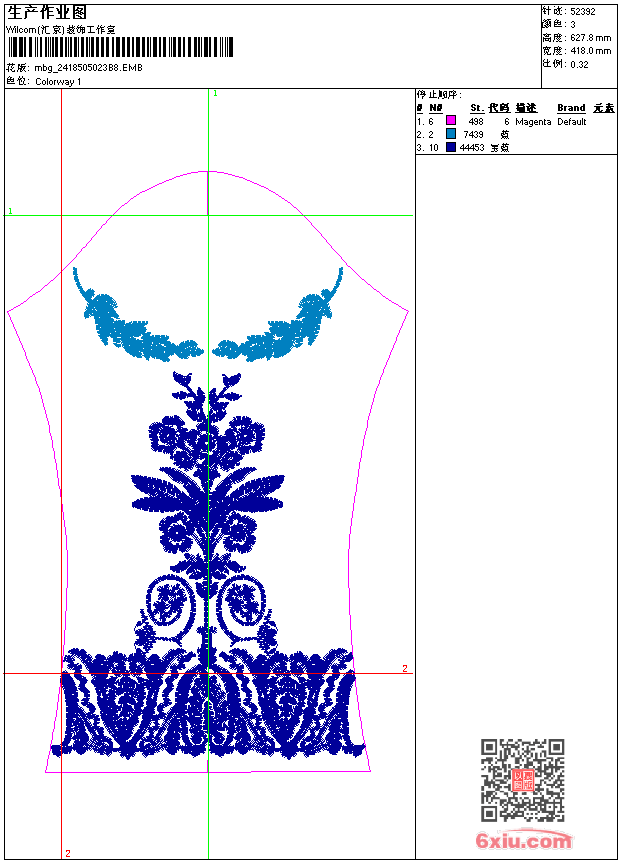Click the Colorway 1 label

58,82
